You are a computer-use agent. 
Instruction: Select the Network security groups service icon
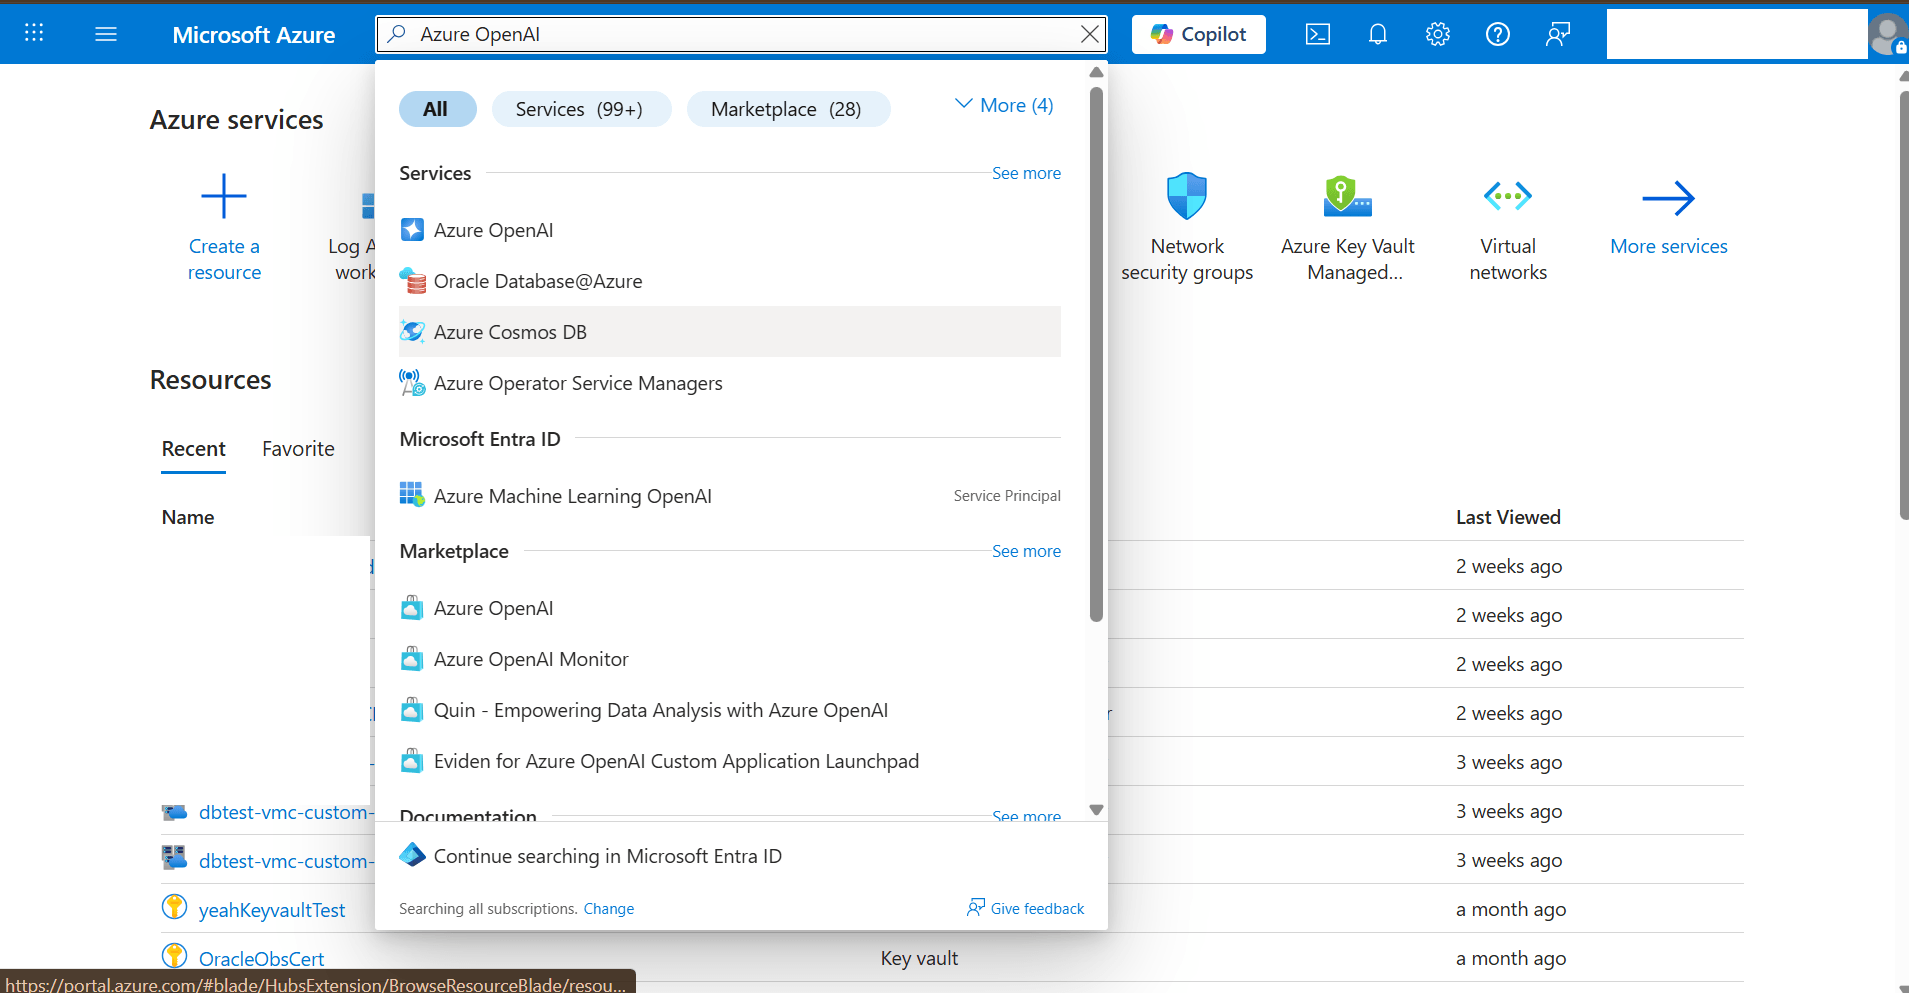1187,196
